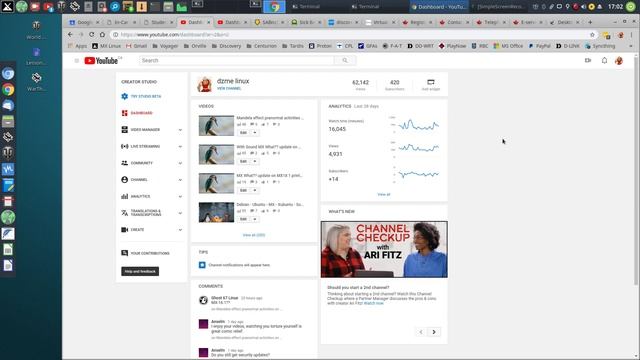This screenshot has width=640, height=360.
Task: Open the Discovery bookmark folder
Action: coord(227,46)
